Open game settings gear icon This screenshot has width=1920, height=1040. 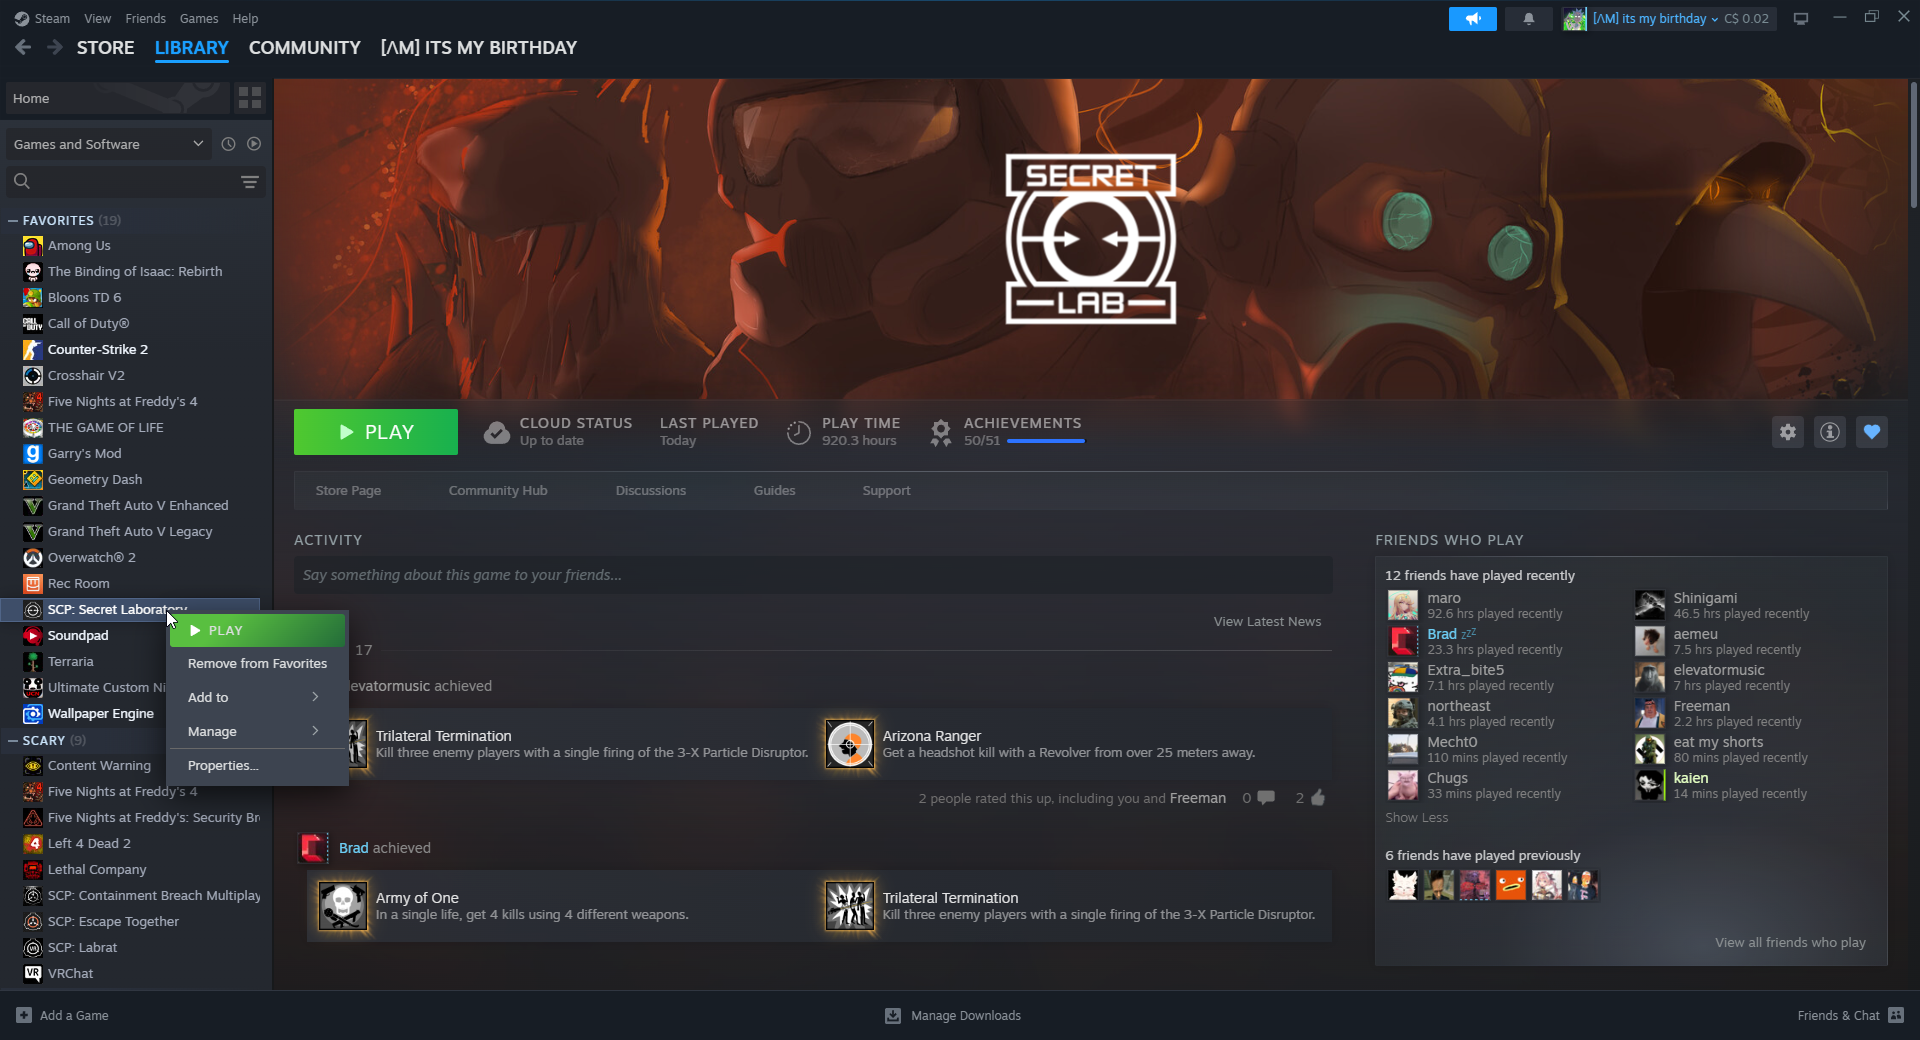click(x=1788, y=432)
